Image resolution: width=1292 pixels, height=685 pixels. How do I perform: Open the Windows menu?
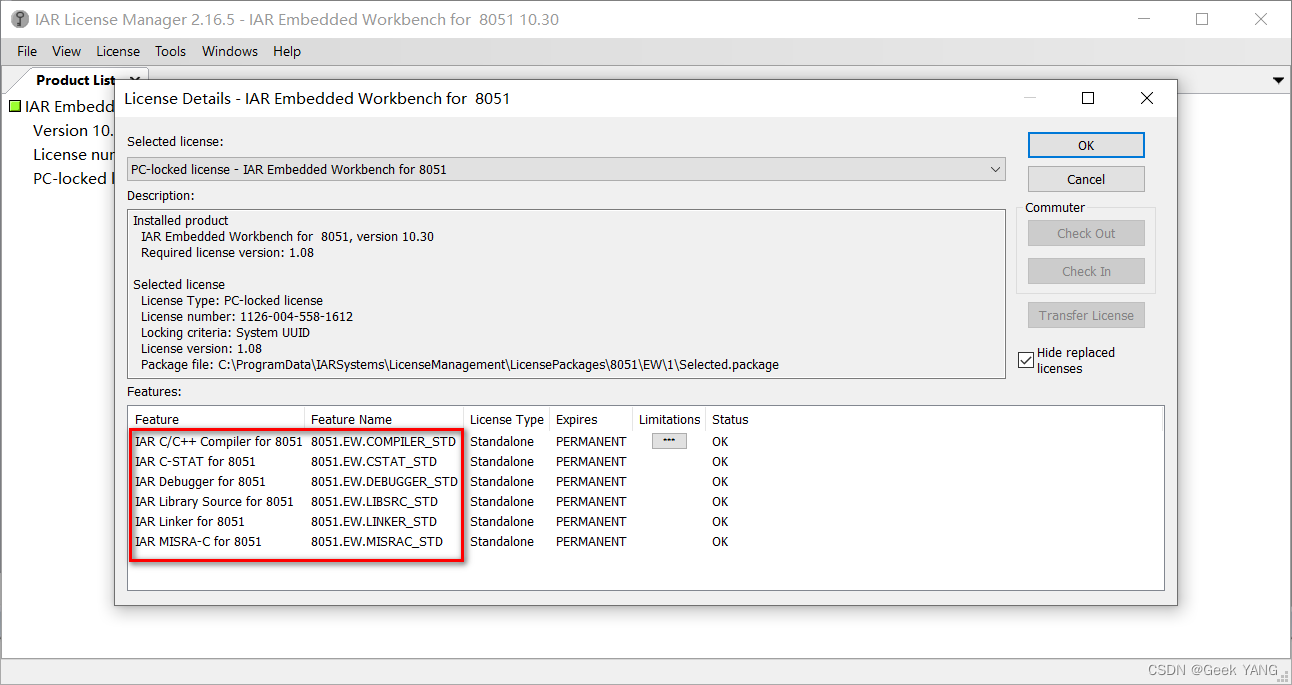point(230,51)
